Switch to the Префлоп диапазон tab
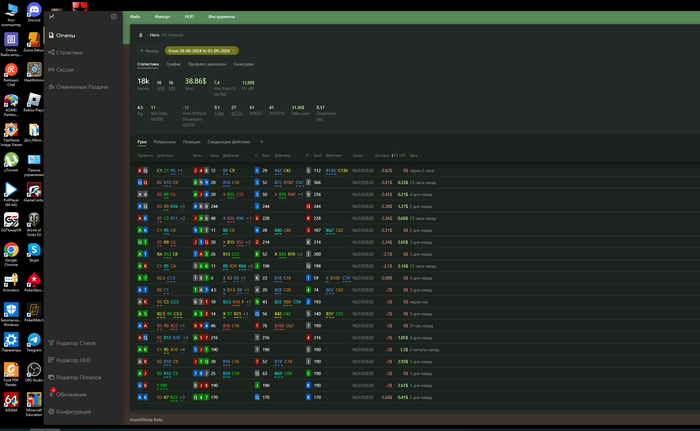 point(207,64)
